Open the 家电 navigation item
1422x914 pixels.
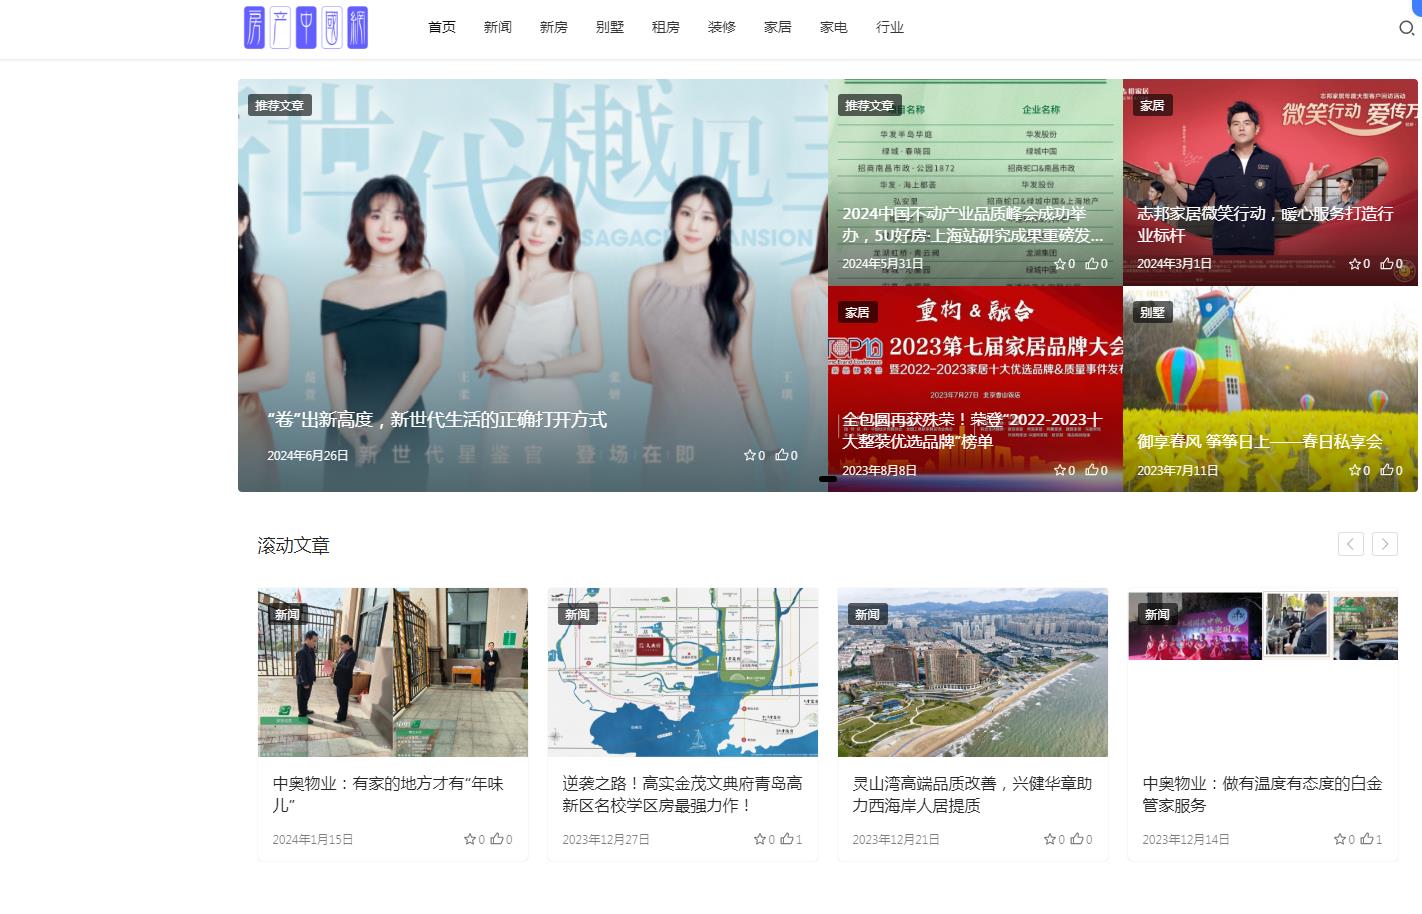pos(834,27)
